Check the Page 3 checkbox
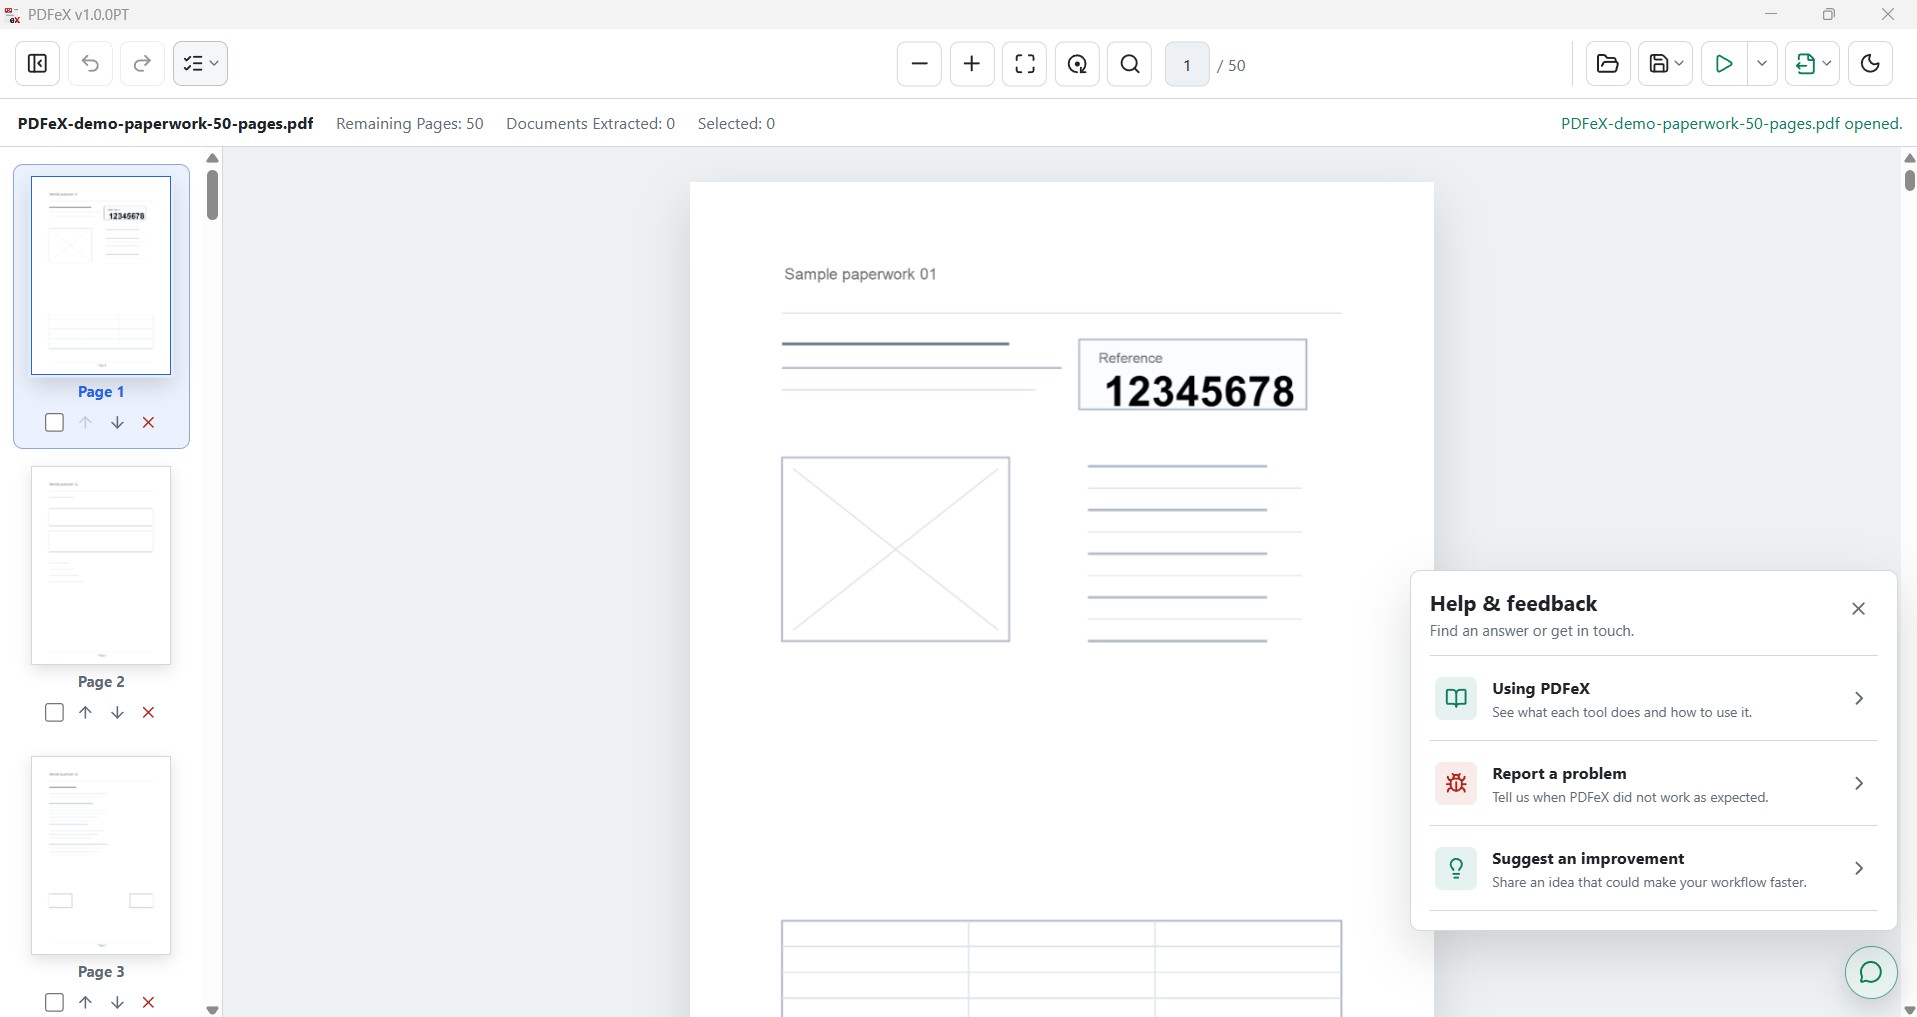 point(54,1003)
